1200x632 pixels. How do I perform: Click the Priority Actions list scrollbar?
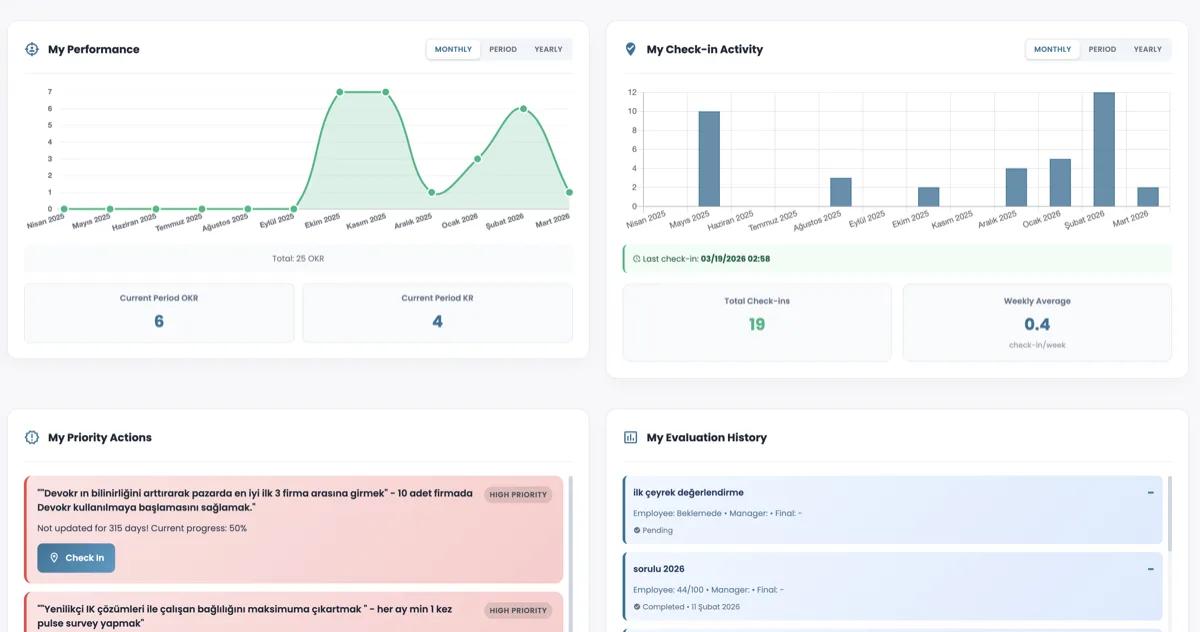[x=571, y=530]
